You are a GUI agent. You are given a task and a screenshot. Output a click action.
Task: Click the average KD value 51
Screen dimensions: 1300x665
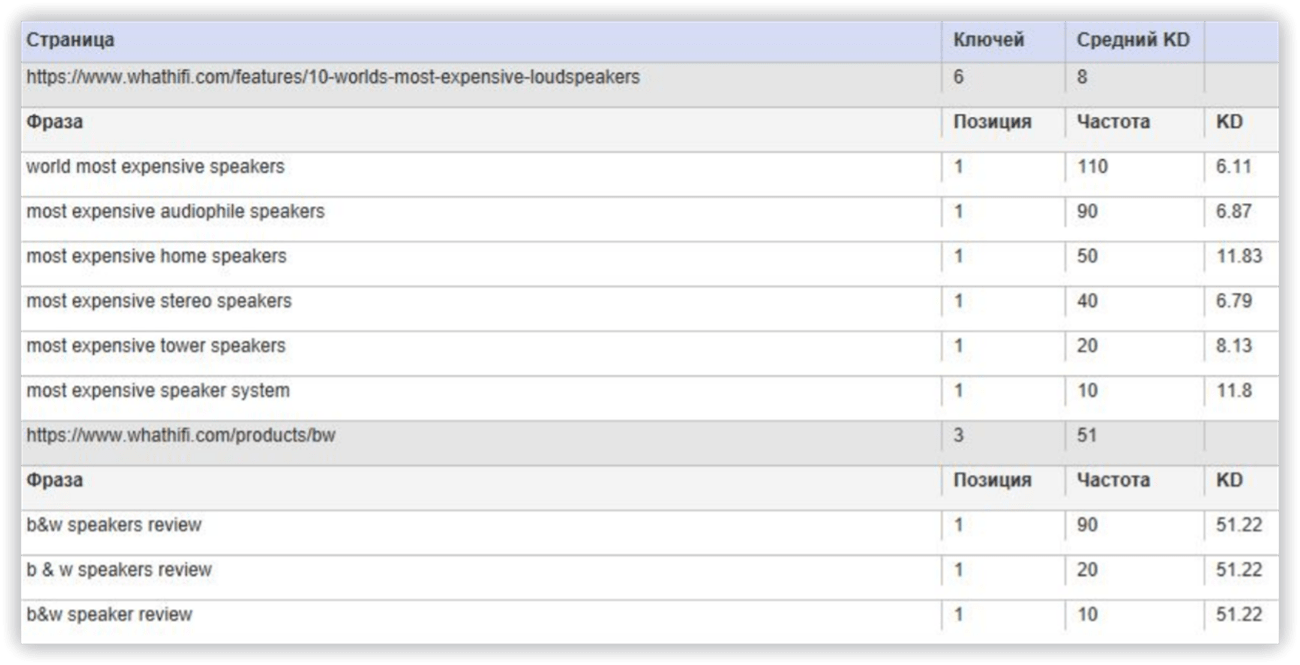pos(1087,435)
